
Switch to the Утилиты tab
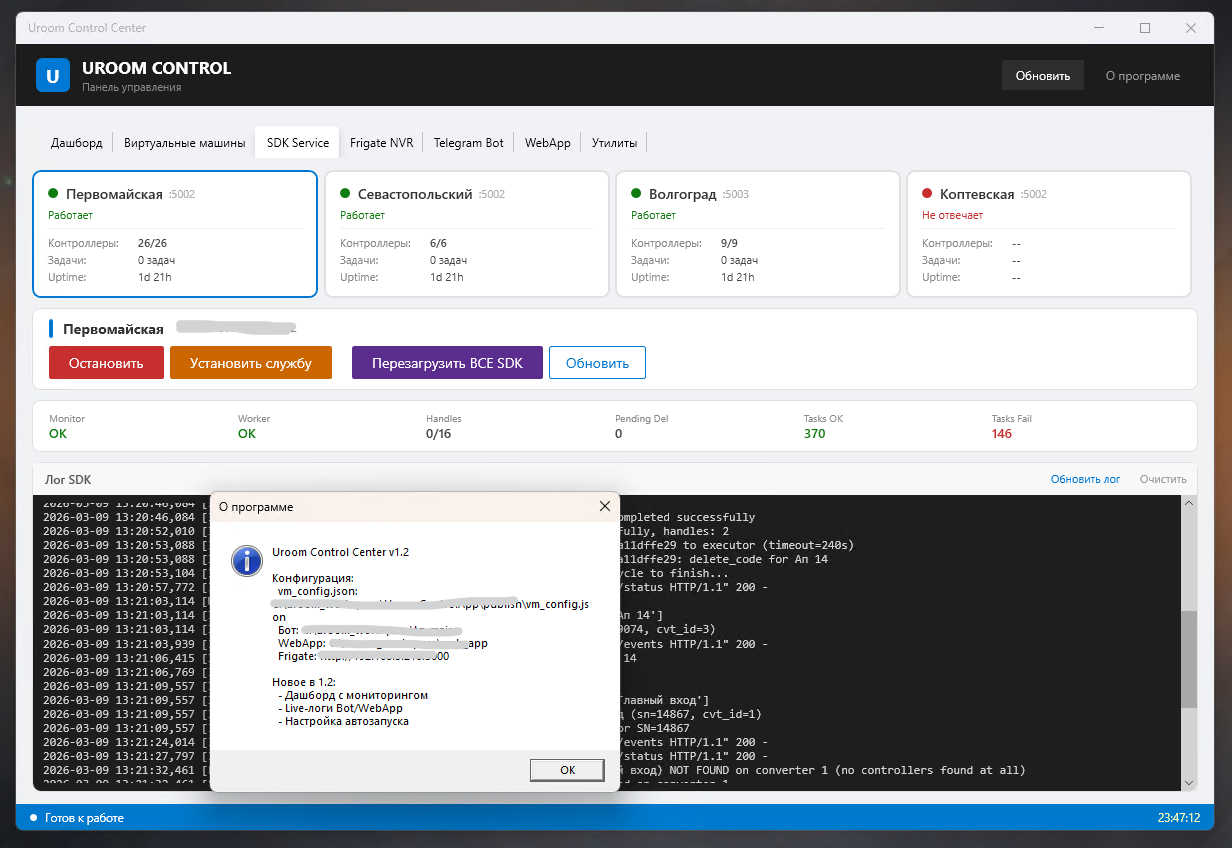615,143
